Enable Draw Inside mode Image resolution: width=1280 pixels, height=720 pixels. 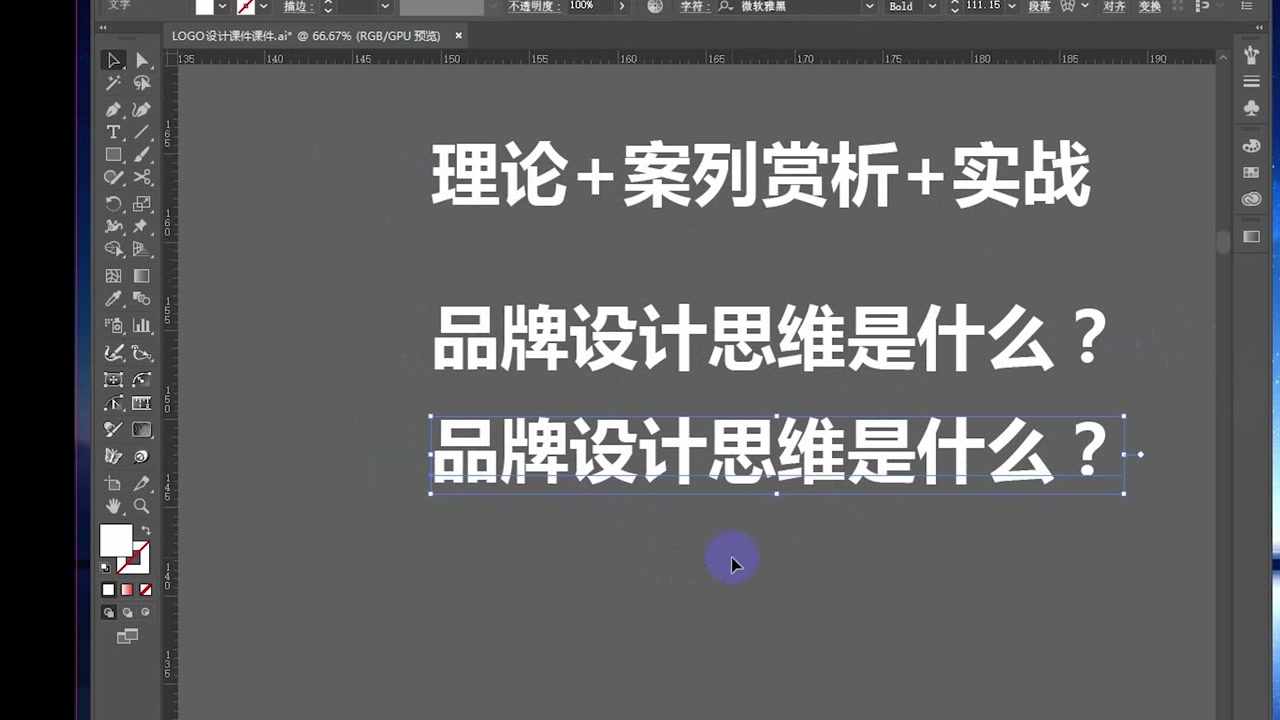tap(145, 612)
